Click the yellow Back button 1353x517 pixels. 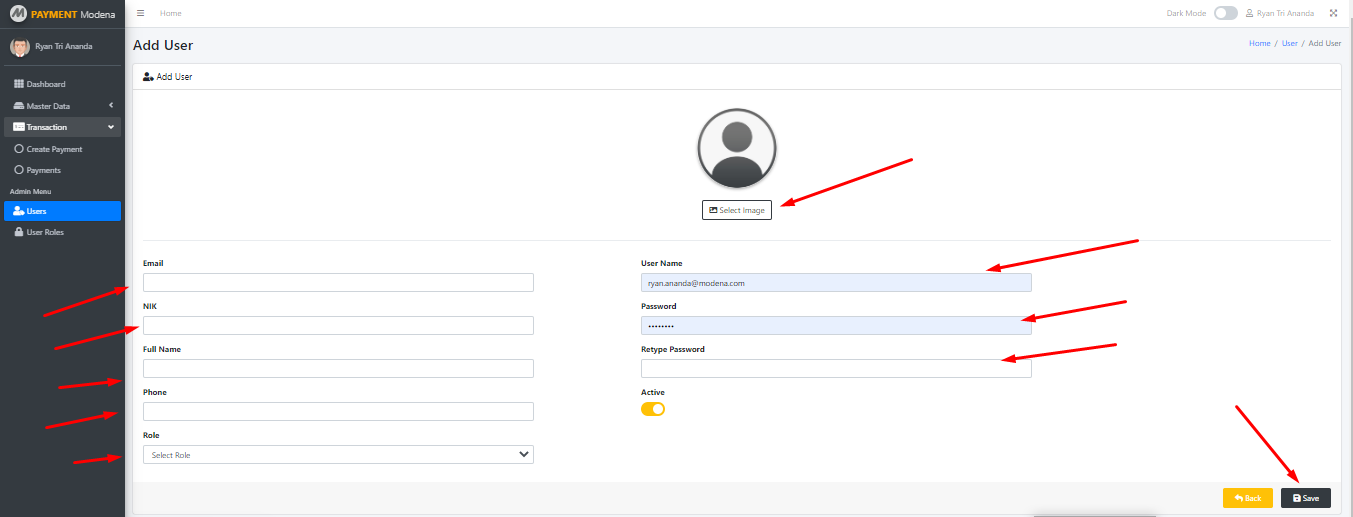coord(1247,498)
